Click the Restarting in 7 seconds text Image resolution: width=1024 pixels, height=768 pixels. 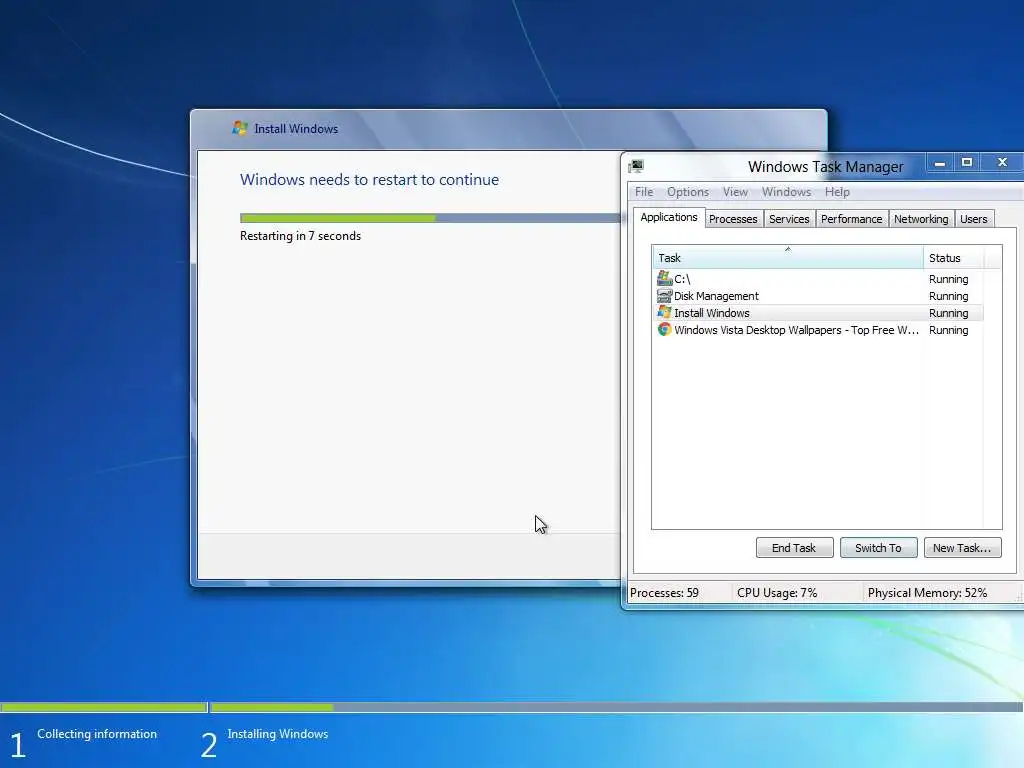[300, 236]
